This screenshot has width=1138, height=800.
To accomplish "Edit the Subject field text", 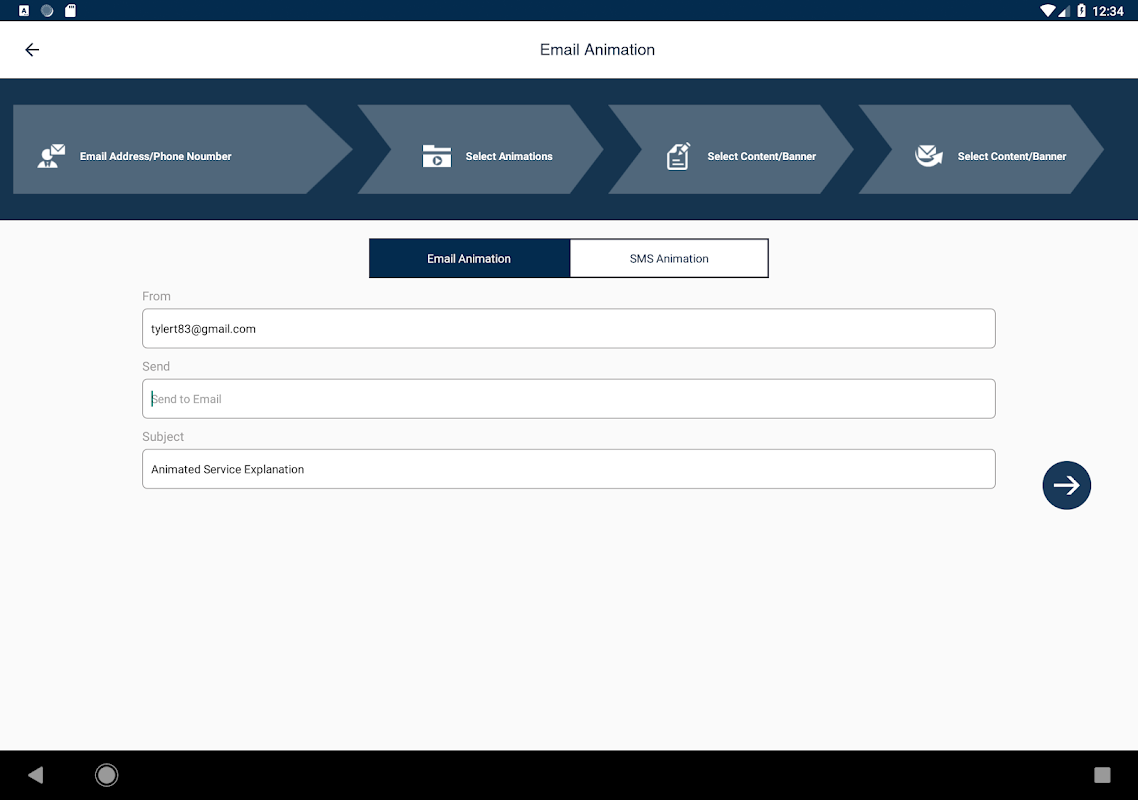I will coord(568,469).
